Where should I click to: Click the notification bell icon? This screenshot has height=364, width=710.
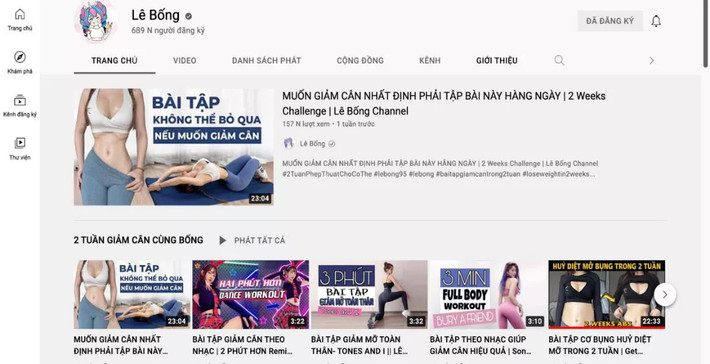click(x=656, y=21)
